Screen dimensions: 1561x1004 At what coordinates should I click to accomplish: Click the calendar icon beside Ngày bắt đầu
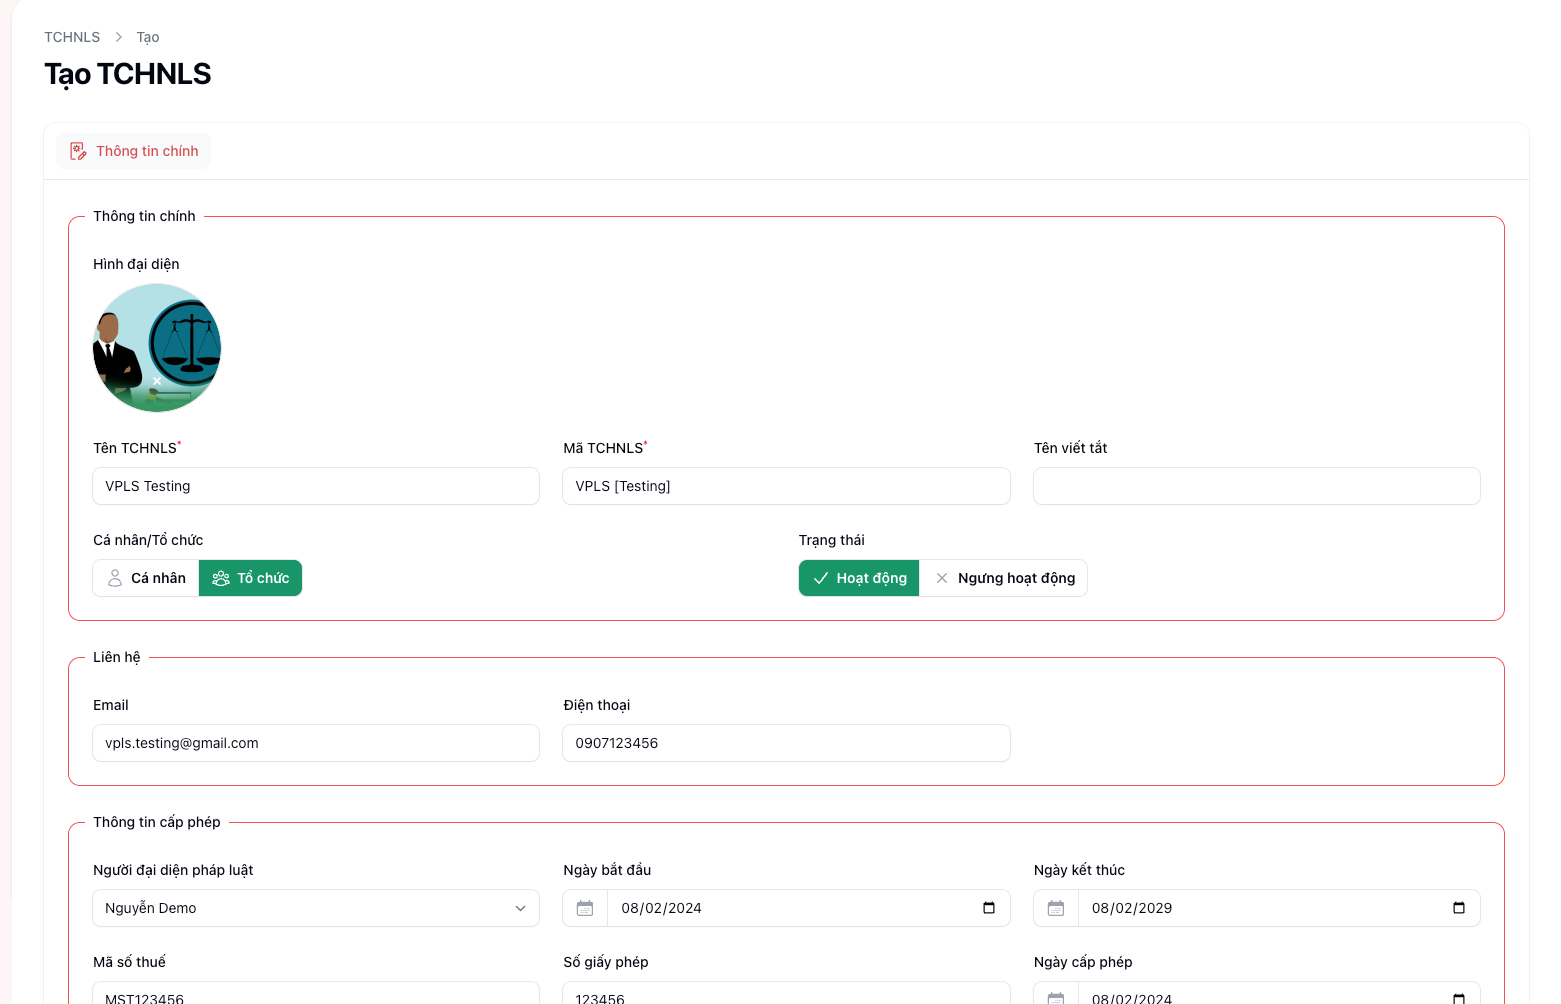585,908
